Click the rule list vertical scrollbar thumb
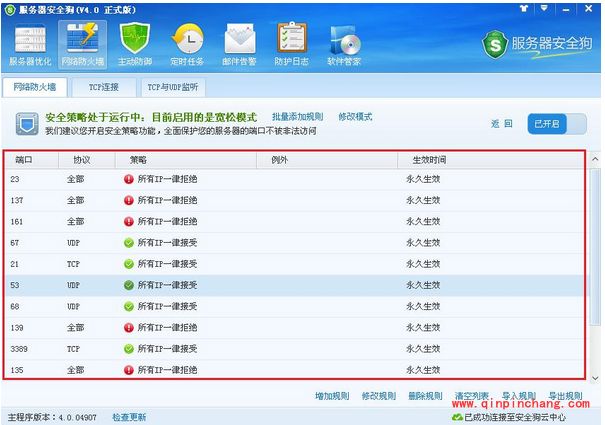The image size is (605, 425). 595,247
